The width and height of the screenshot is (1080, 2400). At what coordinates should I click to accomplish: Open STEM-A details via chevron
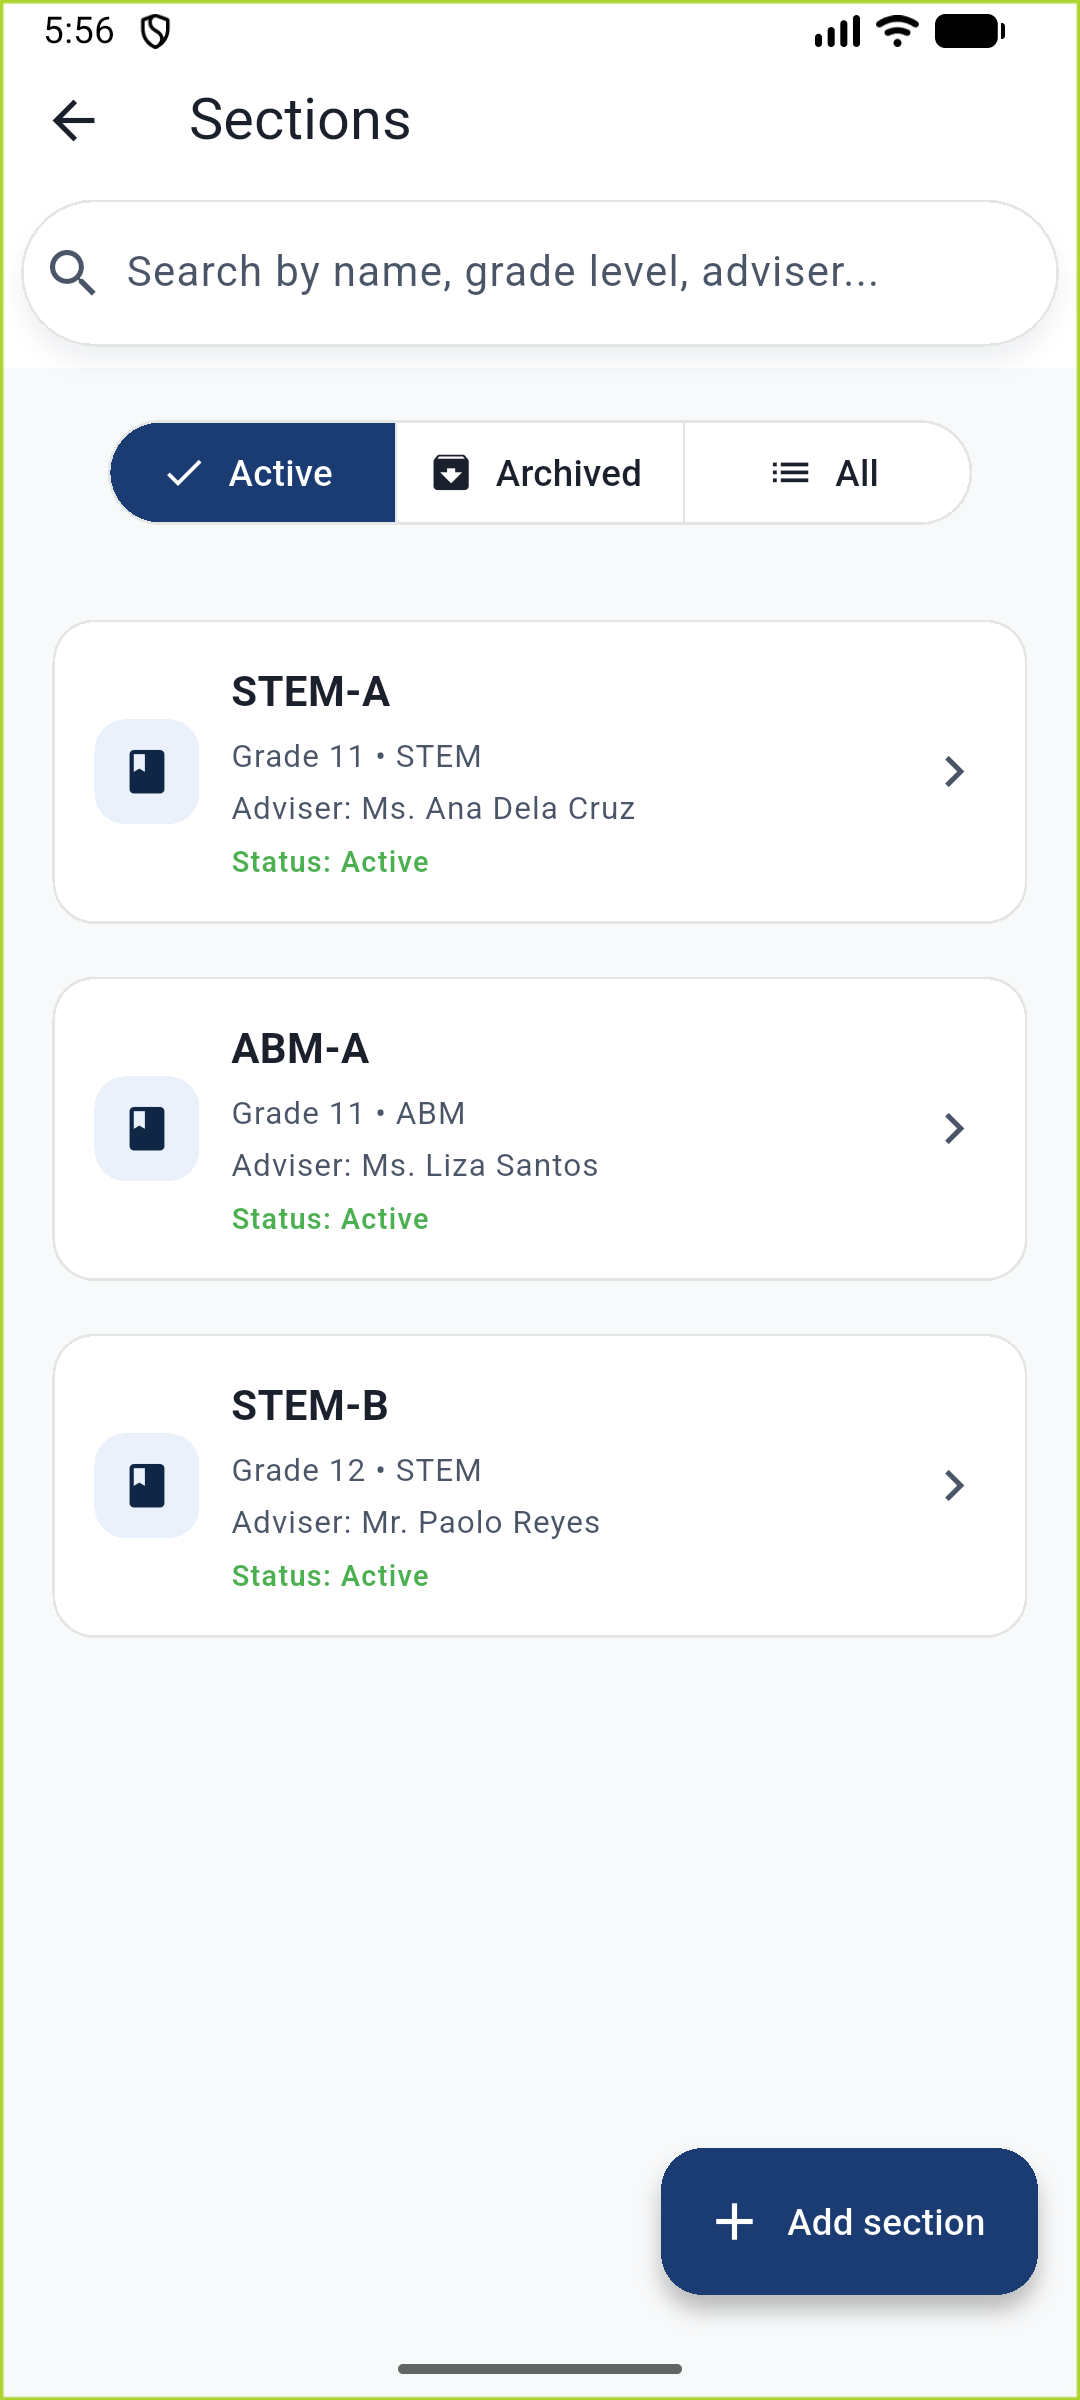954,772
